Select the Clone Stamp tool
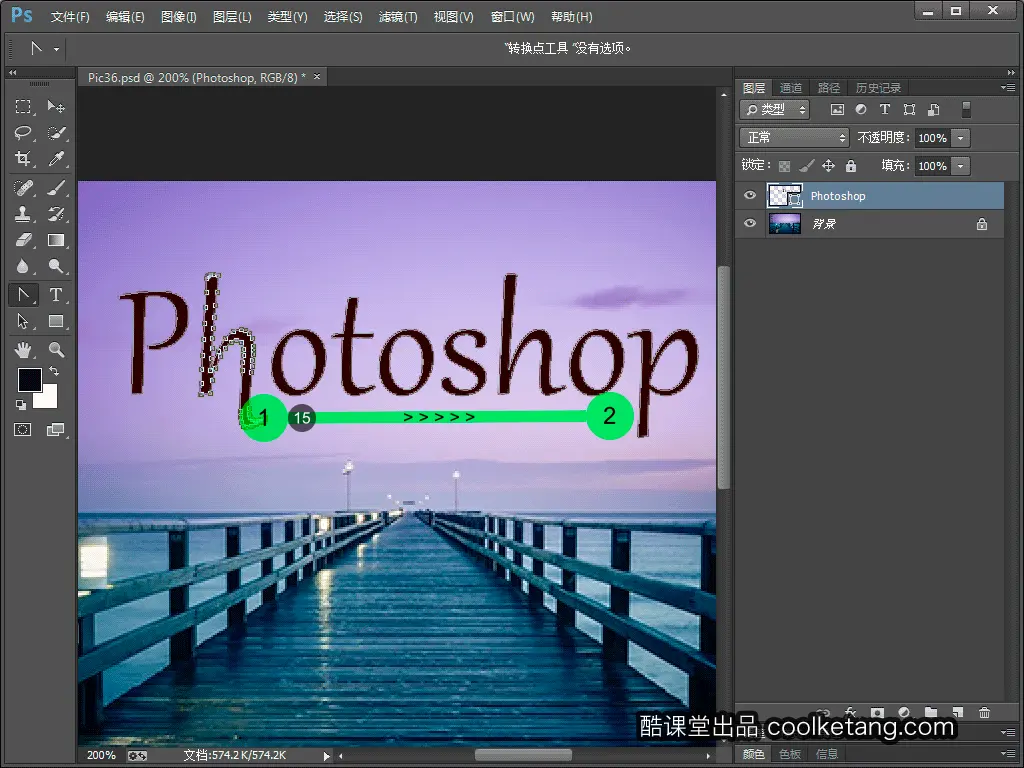1024x768 pixels. tap(24, 214)
